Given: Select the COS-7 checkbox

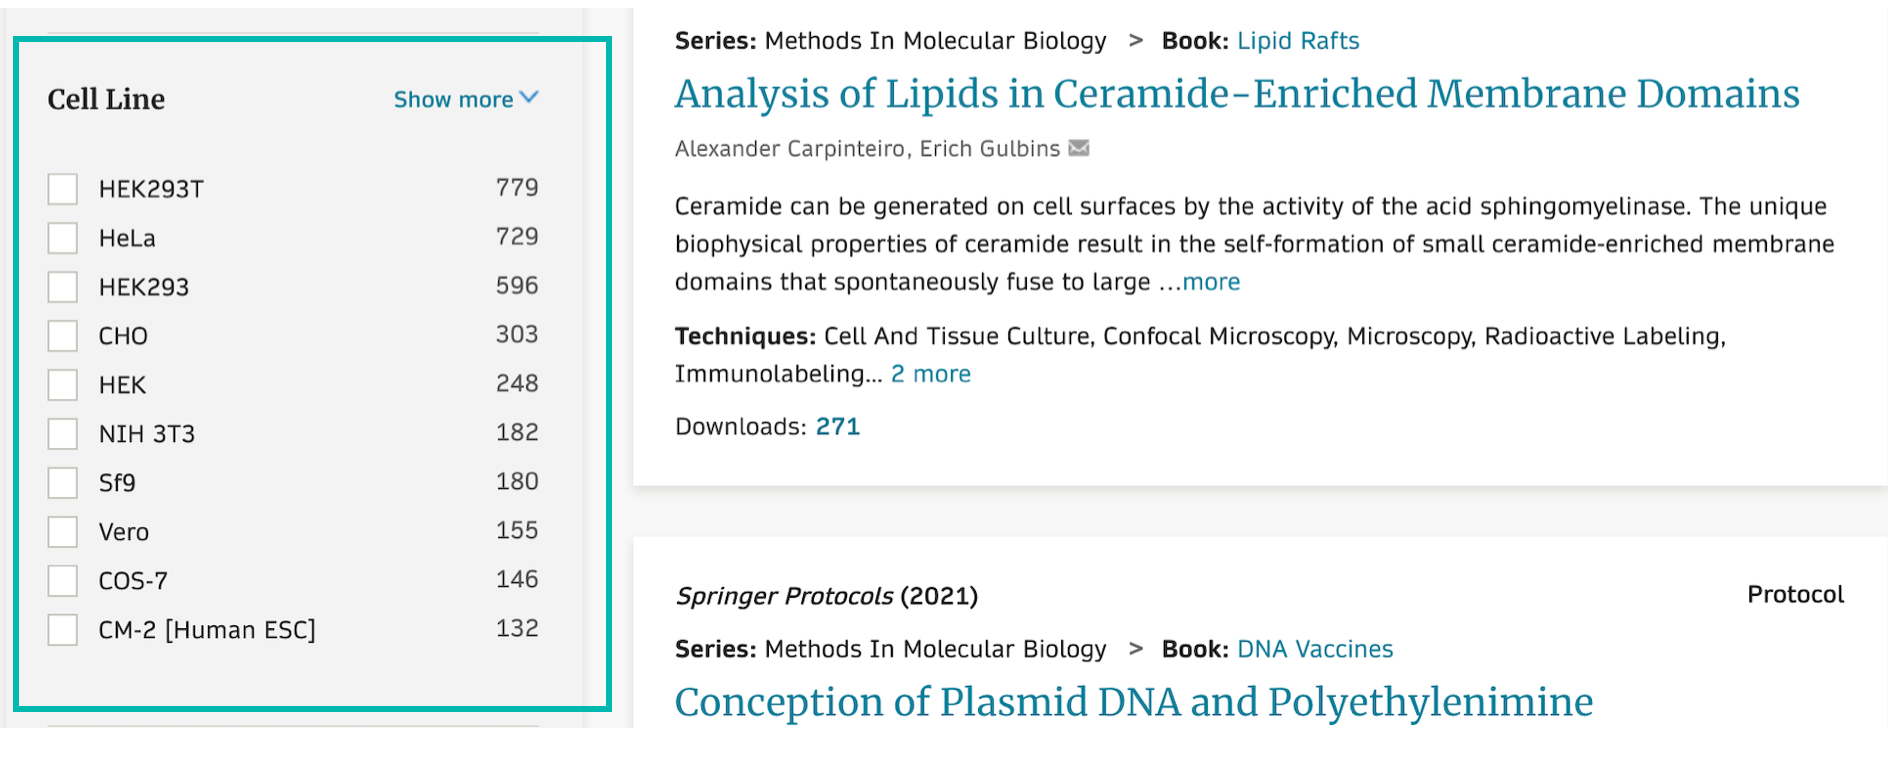Looking at the screenshot, I should 63,581.
